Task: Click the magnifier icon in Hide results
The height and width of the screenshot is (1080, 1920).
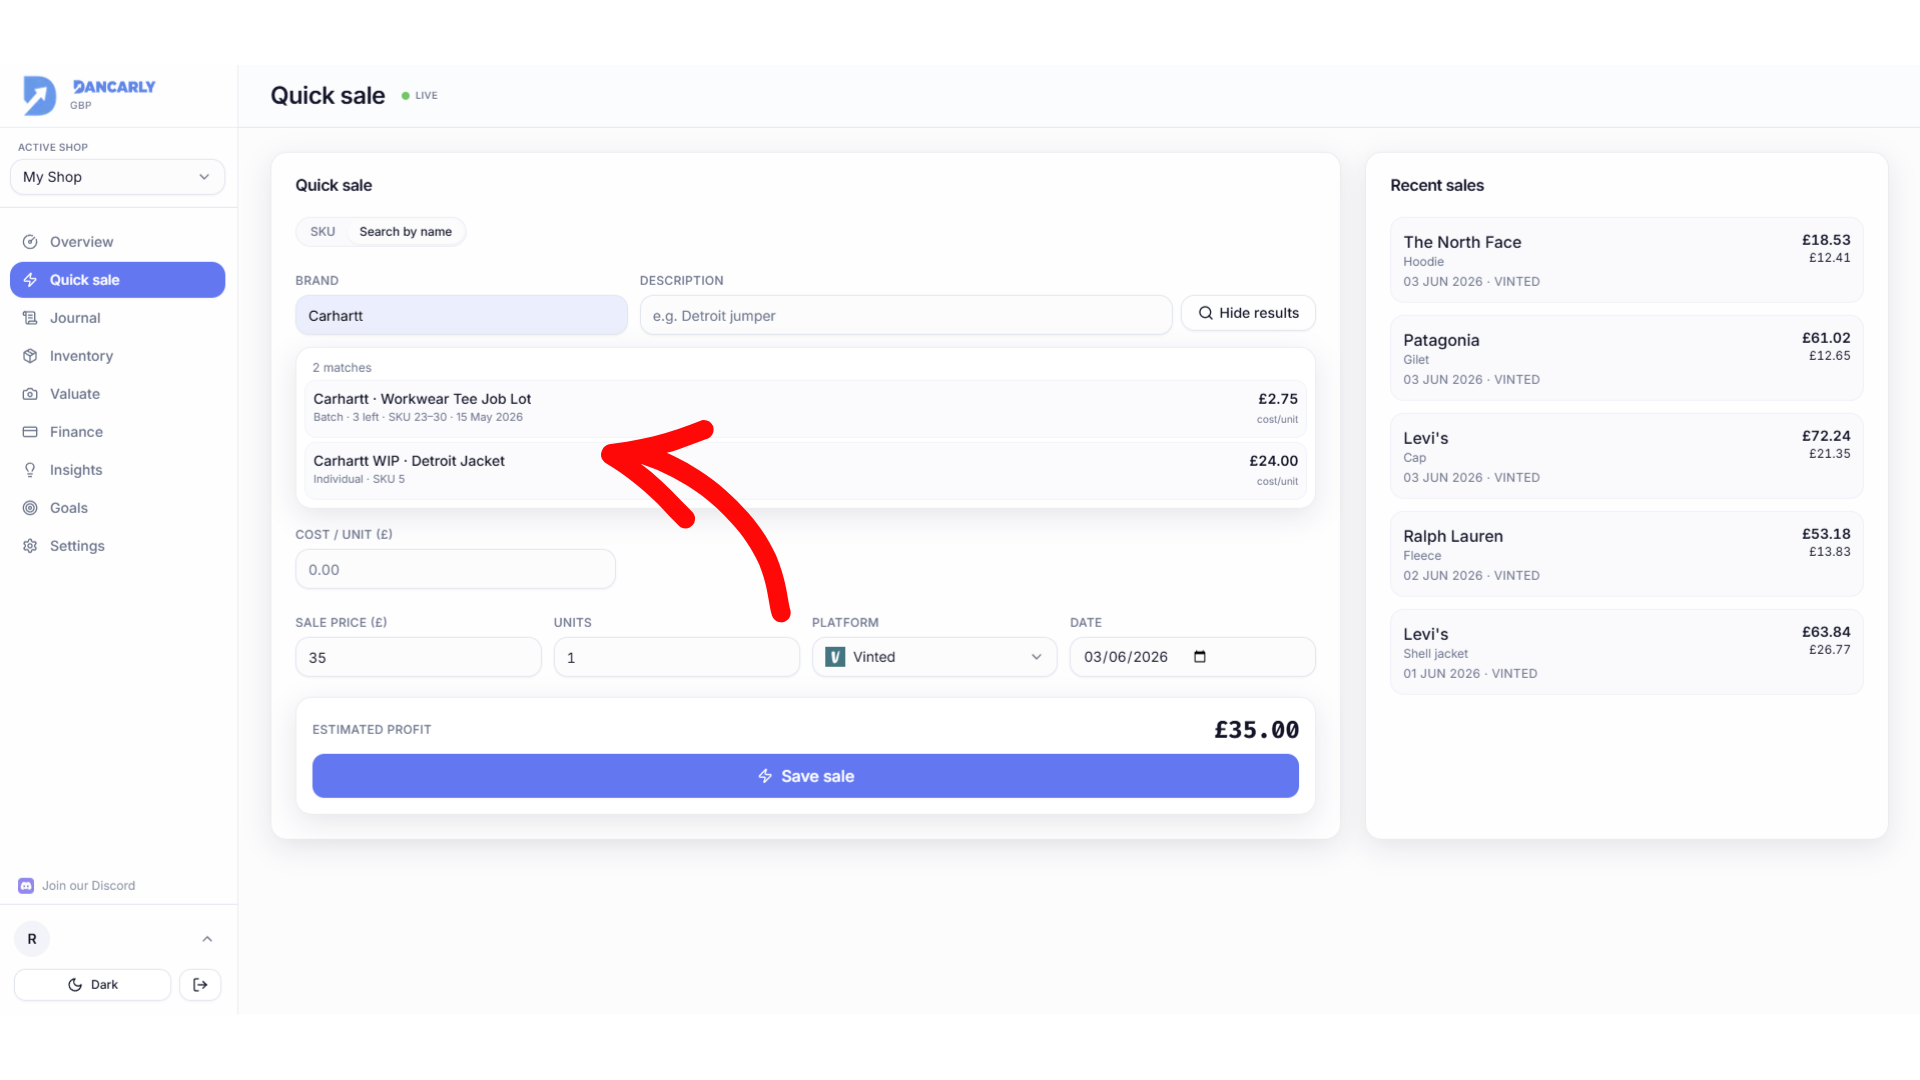Action: tap(1206, 313)
